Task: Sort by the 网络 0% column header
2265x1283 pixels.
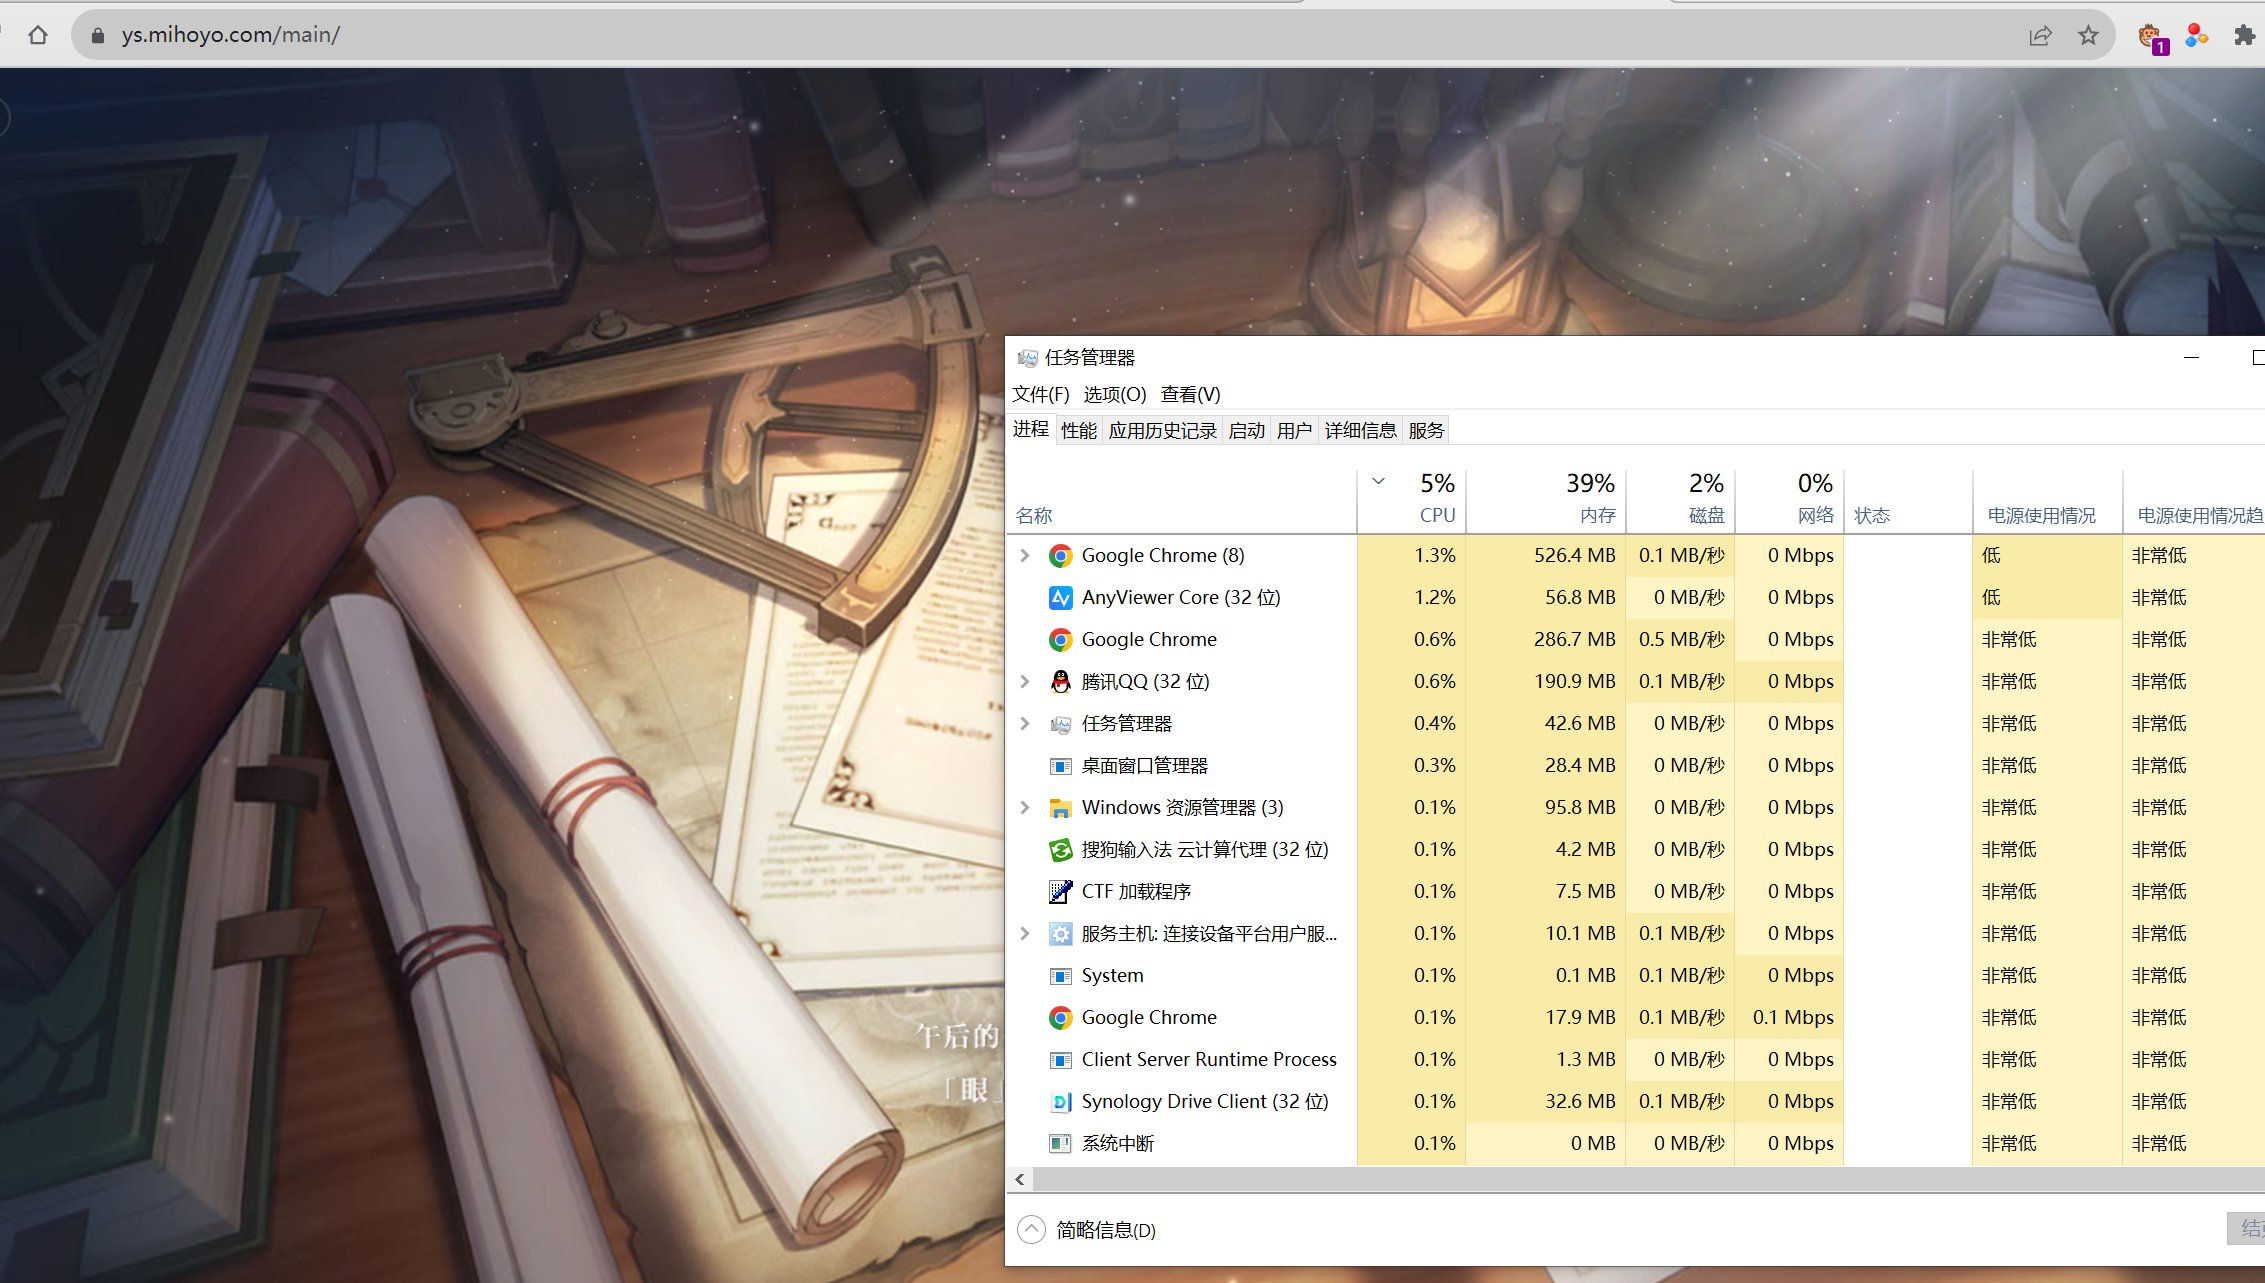Action: [1790, 502]
